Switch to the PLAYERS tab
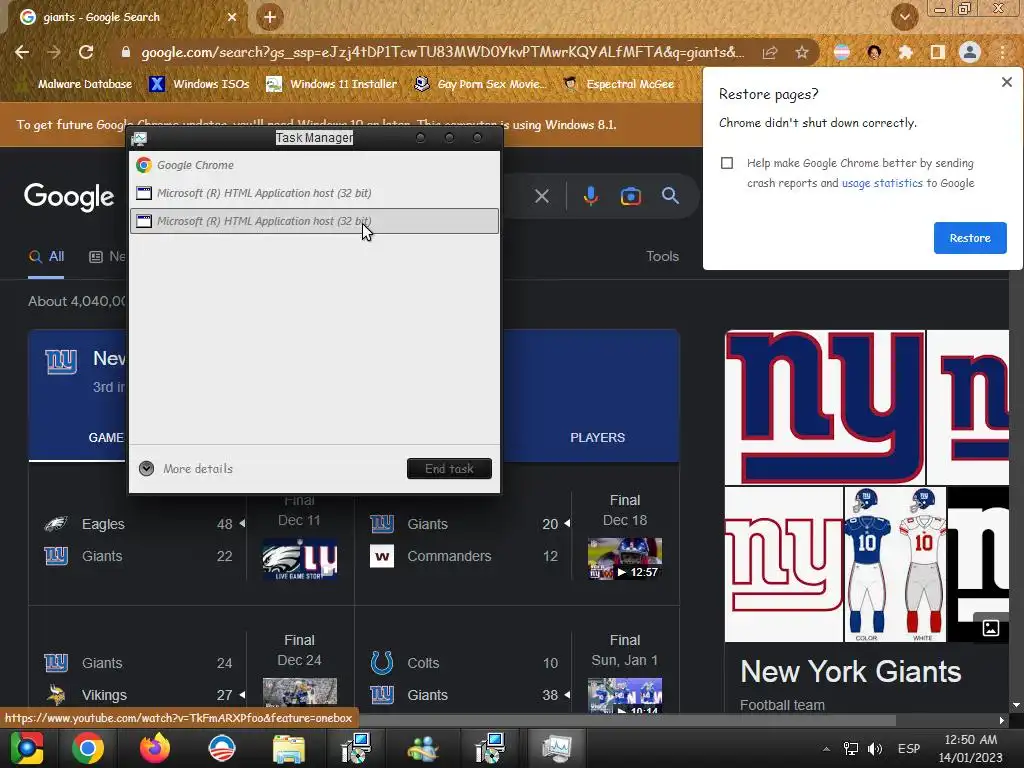 [598, 438]
